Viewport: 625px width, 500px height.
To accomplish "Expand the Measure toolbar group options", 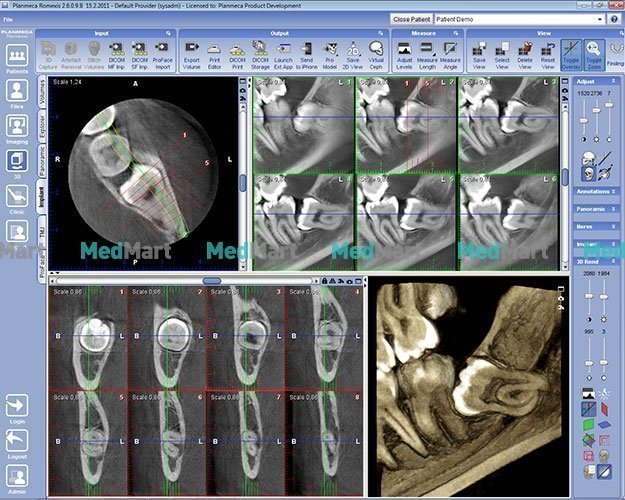I will point(456,33).
